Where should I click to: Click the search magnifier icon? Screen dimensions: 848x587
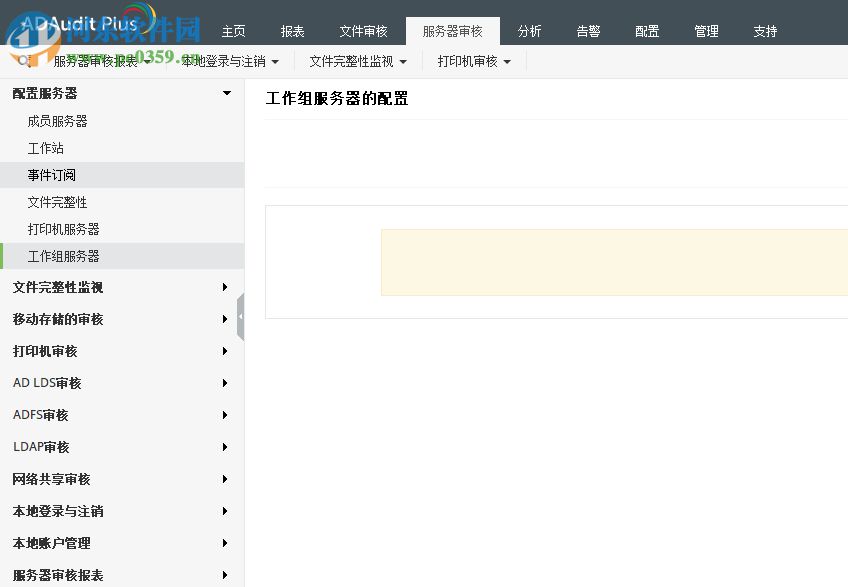tap(24, 60)
